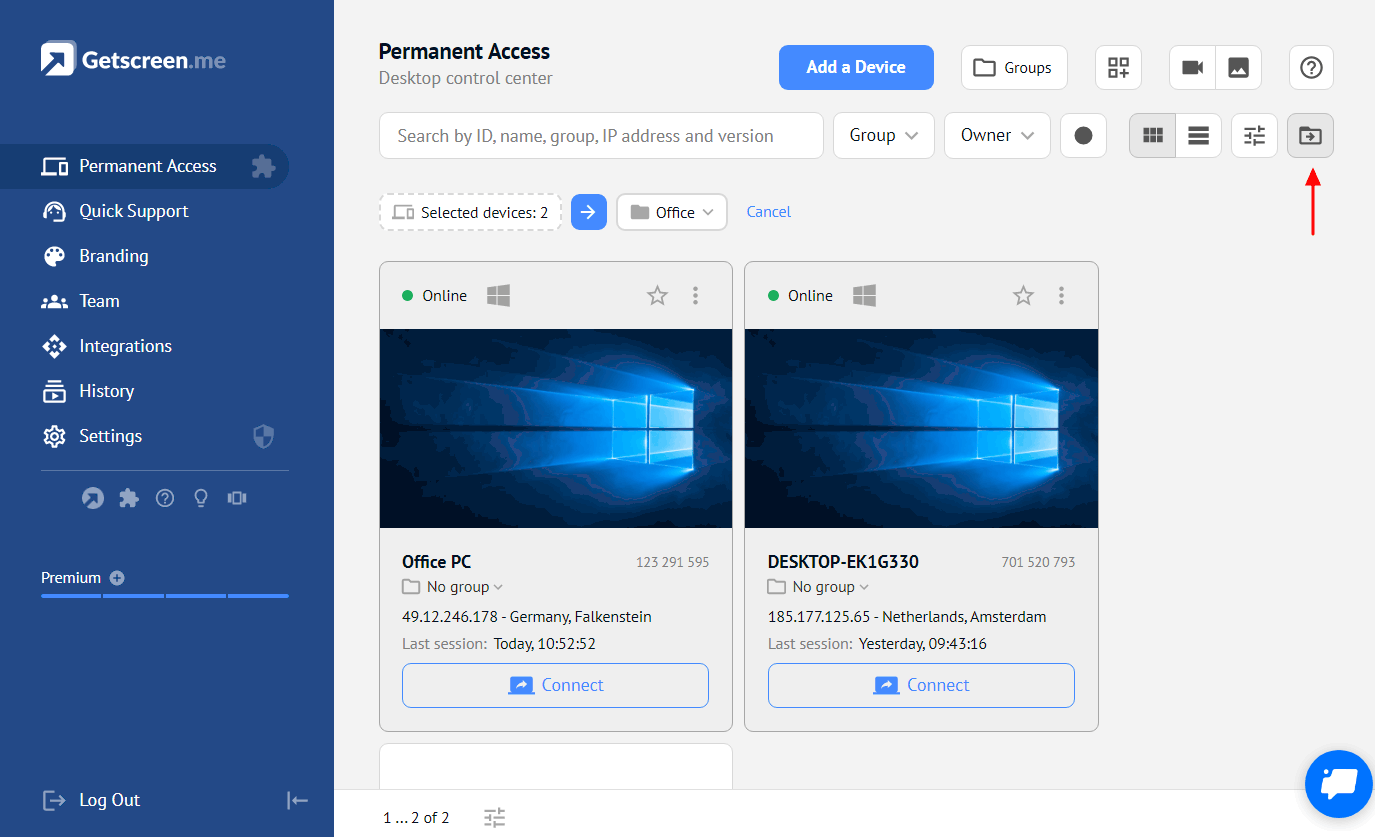
Task: Expand the No group dropdown on DESKTOP-EK1G330
Action: [819, 587]
